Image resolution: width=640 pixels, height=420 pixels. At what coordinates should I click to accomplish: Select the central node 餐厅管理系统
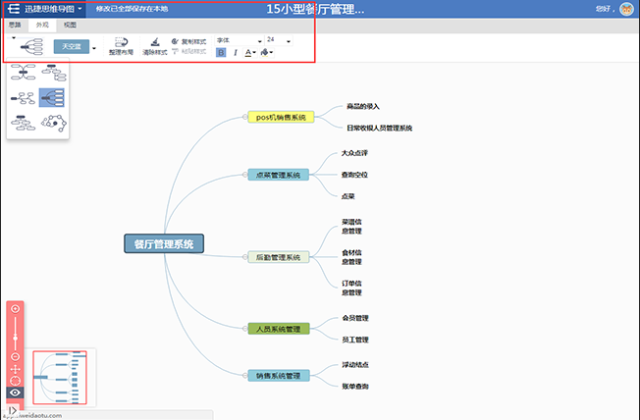click(164, 244)
